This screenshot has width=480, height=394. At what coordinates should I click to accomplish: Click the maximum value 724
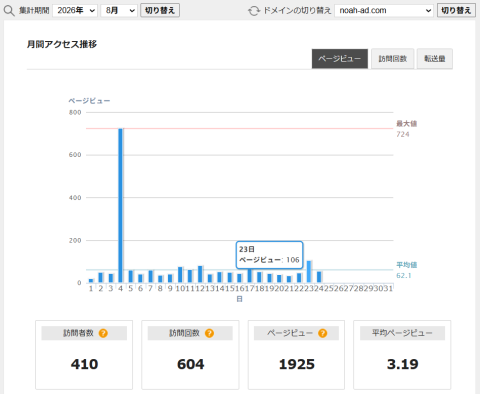pos(403,134)
